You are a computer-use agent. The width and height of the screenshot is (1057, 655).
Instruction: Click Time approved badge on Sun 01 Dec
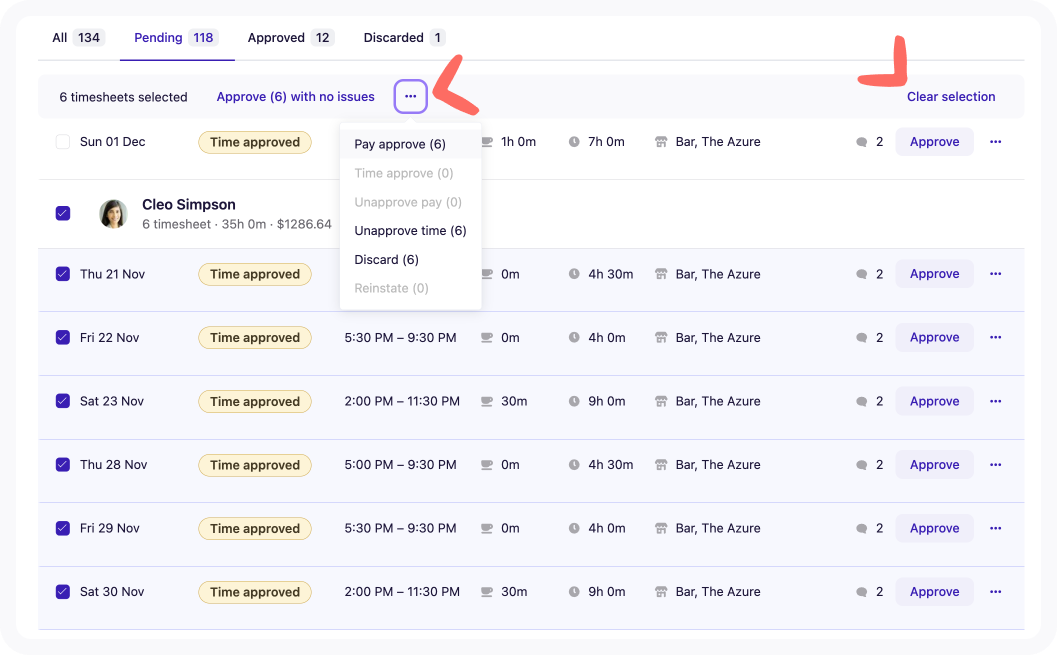[x=255, y=142]
